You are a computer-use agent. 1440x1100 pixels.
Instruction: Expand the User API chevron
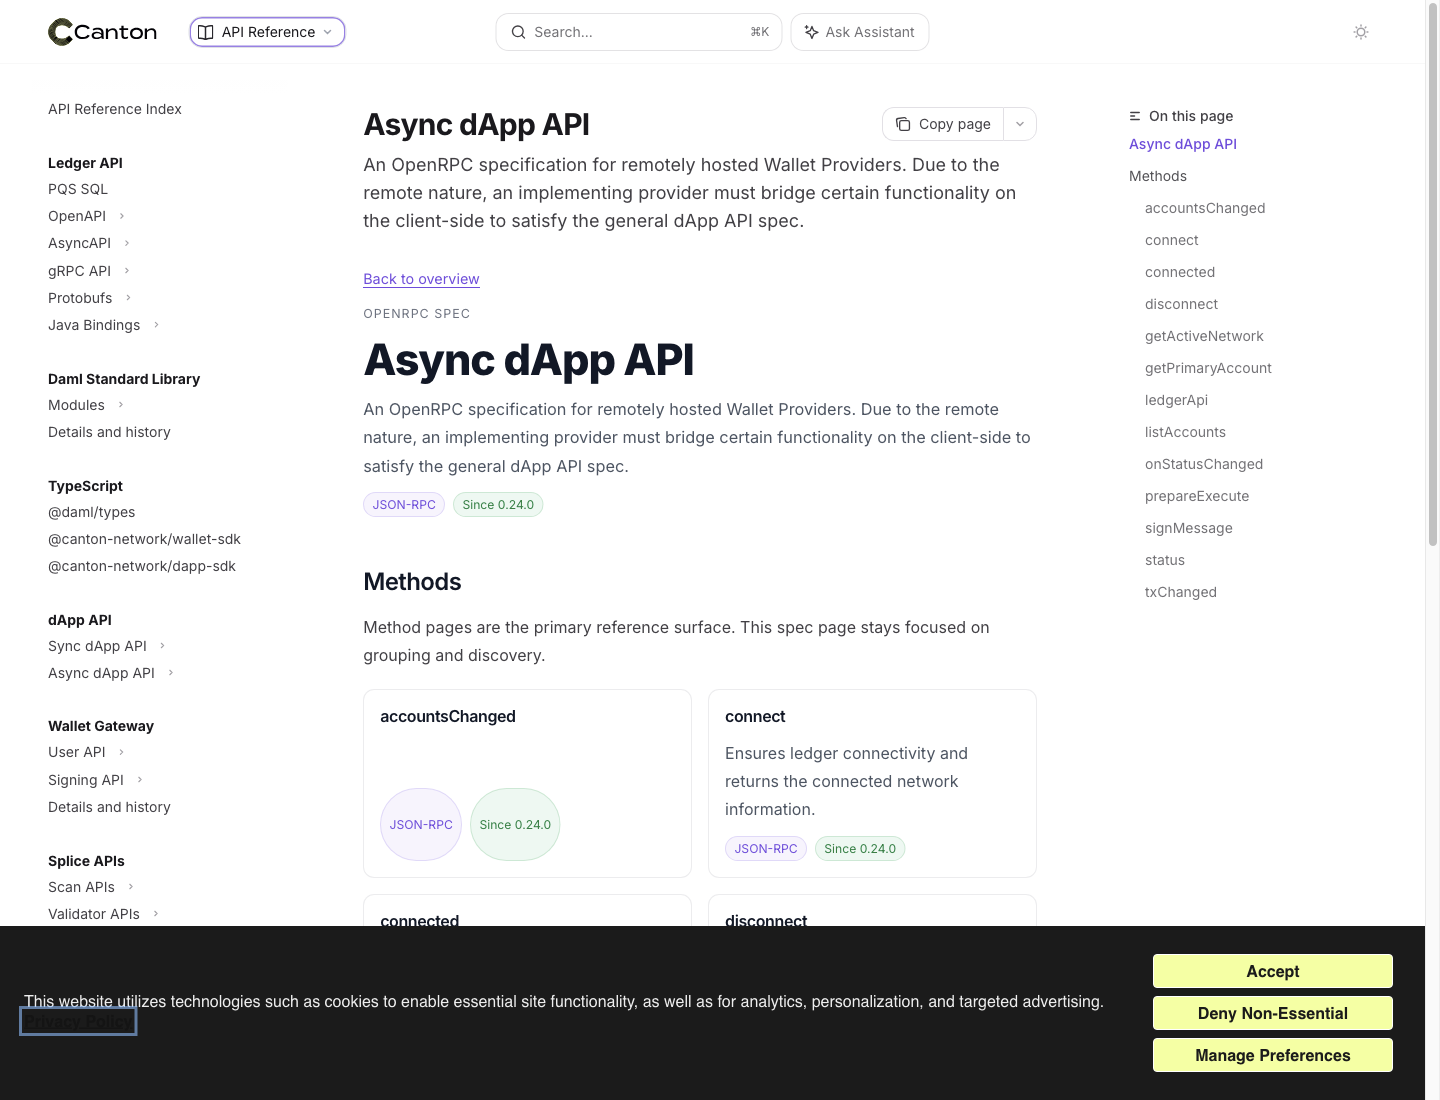122,752
